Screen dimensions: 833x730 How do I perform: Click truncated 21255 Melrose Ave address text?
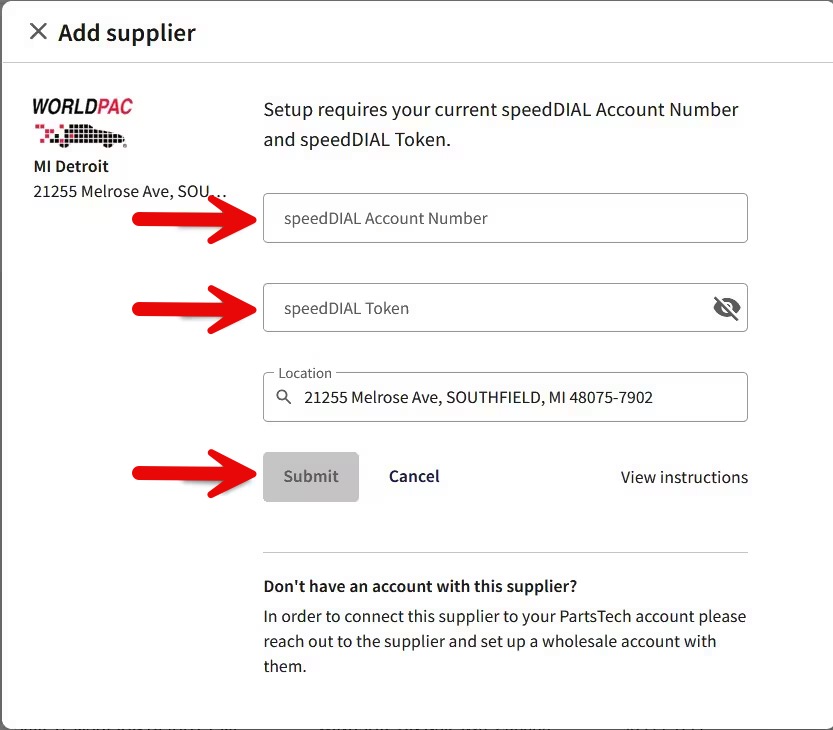[x=130, y=191]
